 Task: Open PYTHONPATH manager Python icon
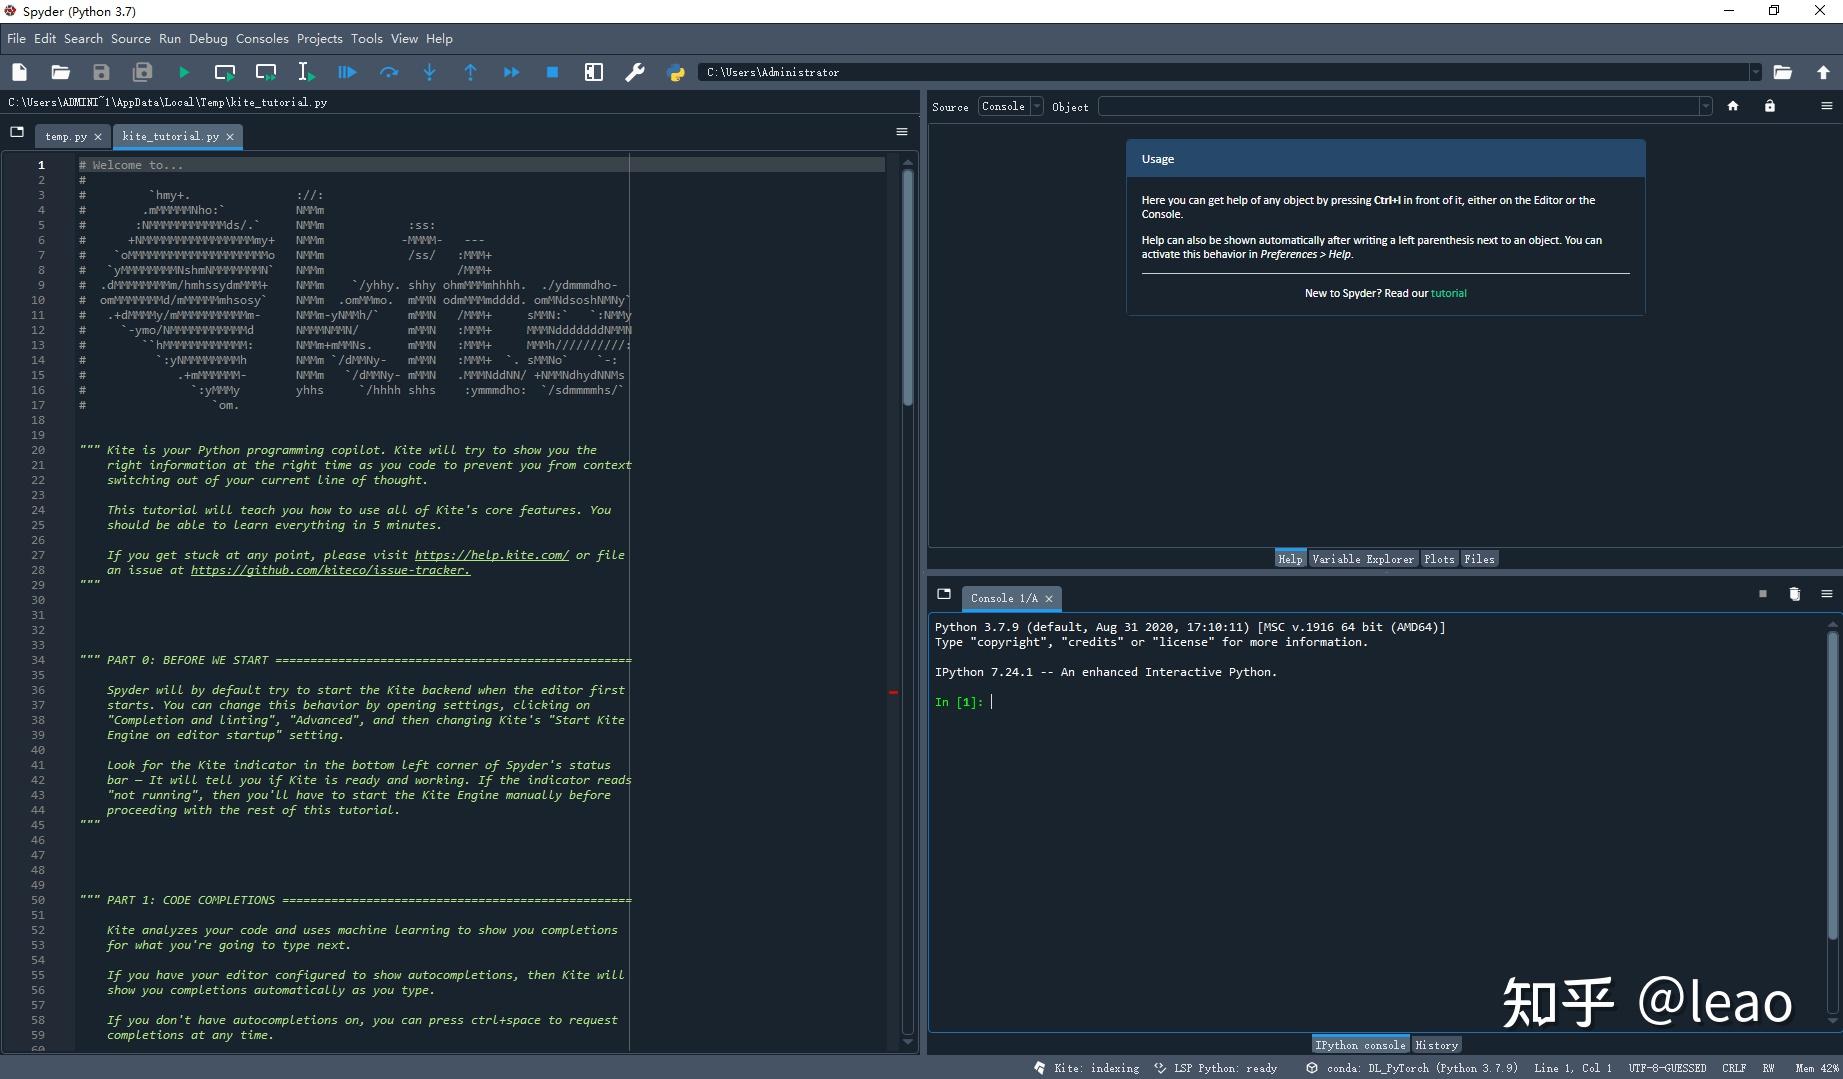675,72
